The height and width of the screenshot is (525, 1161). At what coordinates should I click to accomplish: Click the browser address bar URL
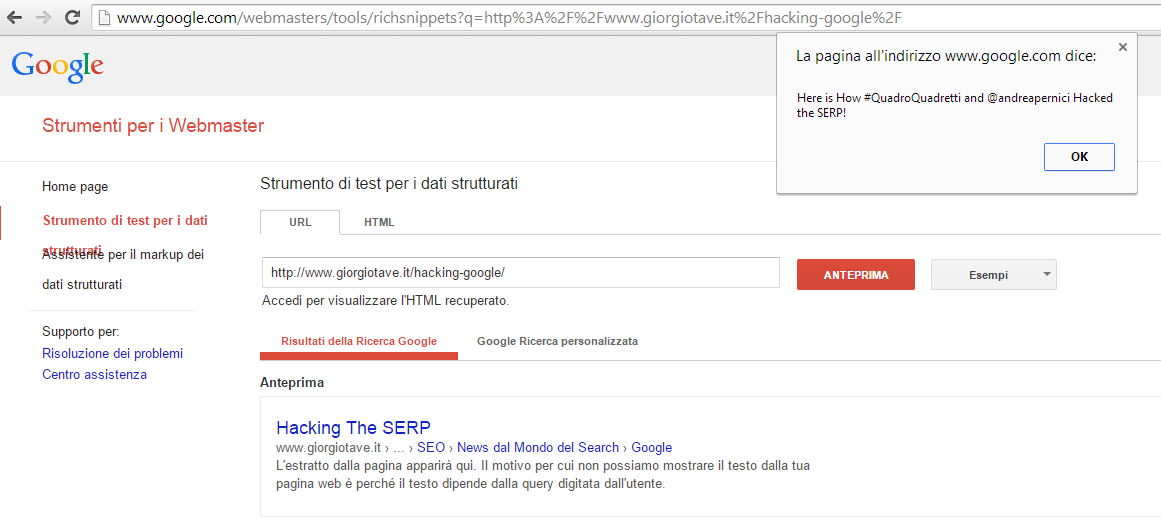pyautogui.click(x=509, y=18)
